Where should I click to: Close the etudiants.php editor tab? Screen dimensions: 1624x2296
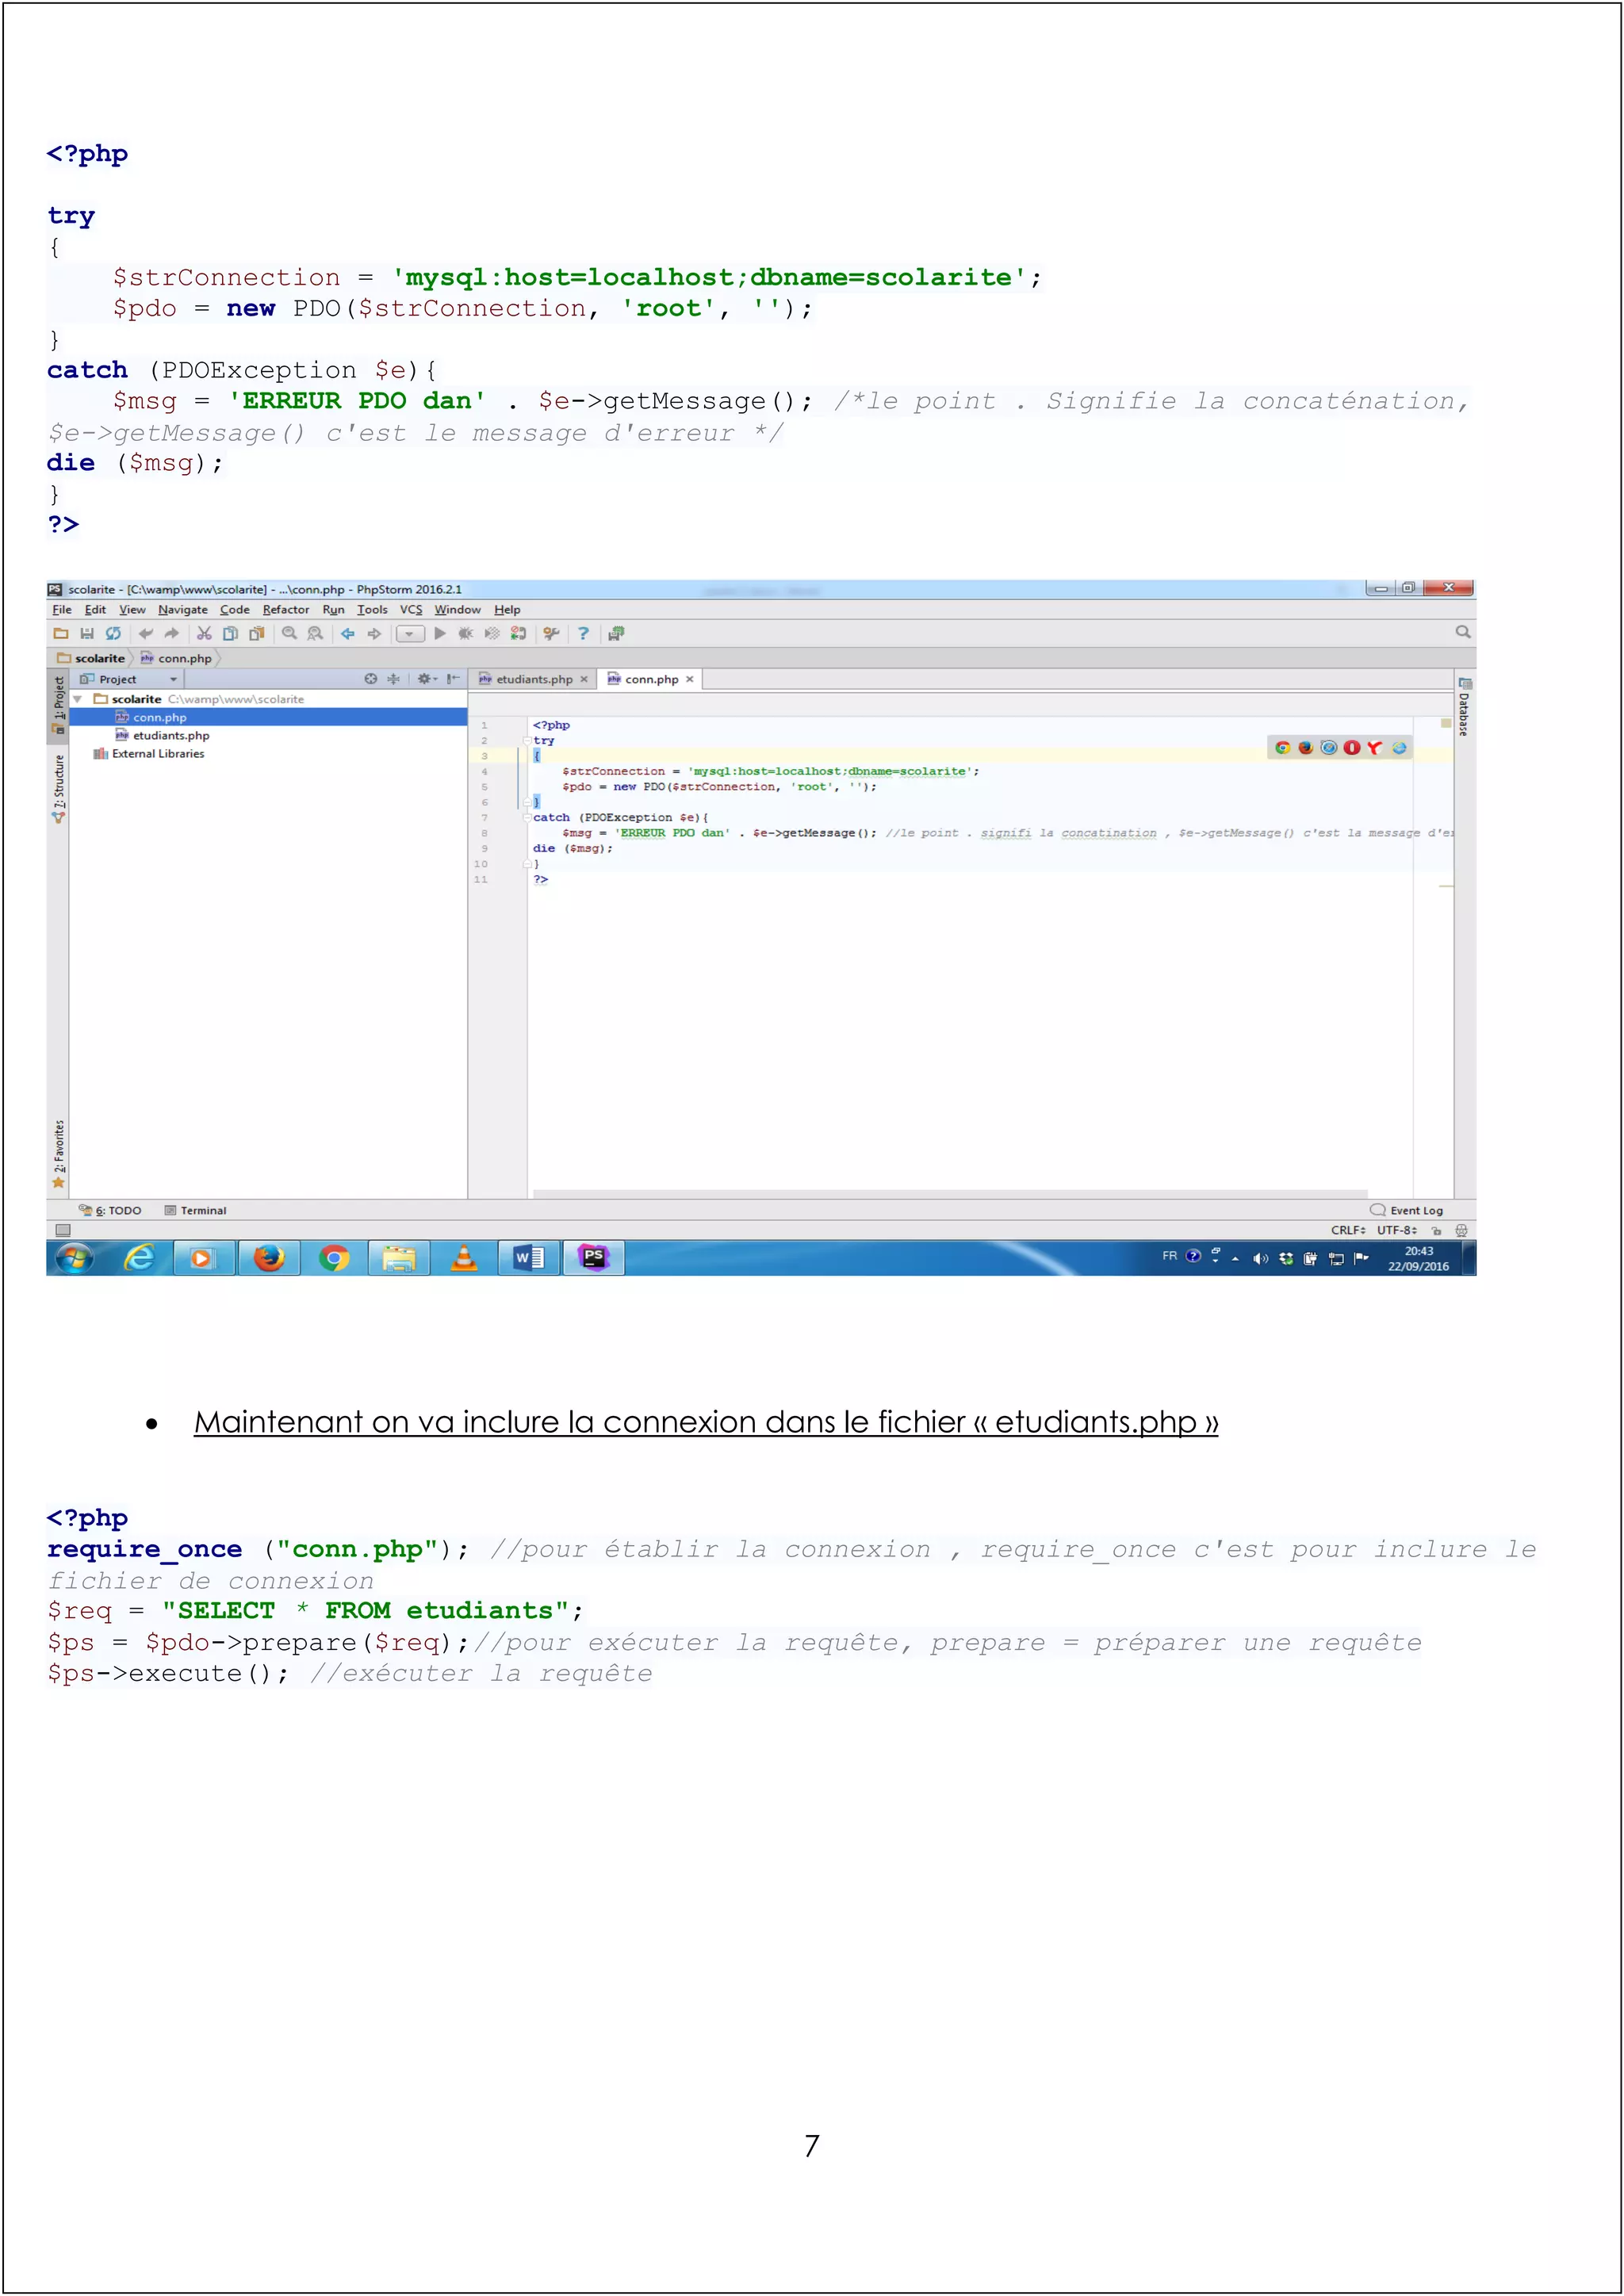click(x=584, y=679)
